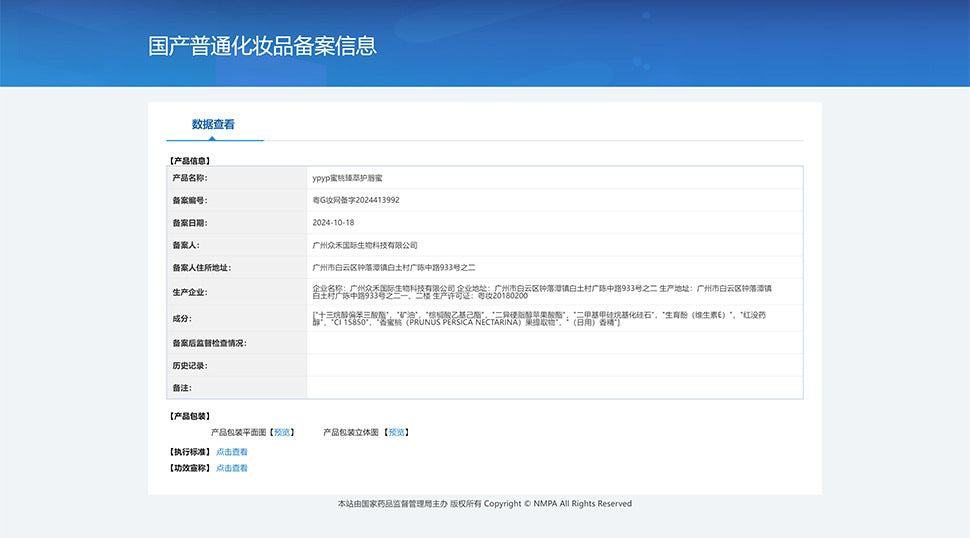Click the 生产企业 details text
The height and width of the screenshot is (538, 970).
540,292
